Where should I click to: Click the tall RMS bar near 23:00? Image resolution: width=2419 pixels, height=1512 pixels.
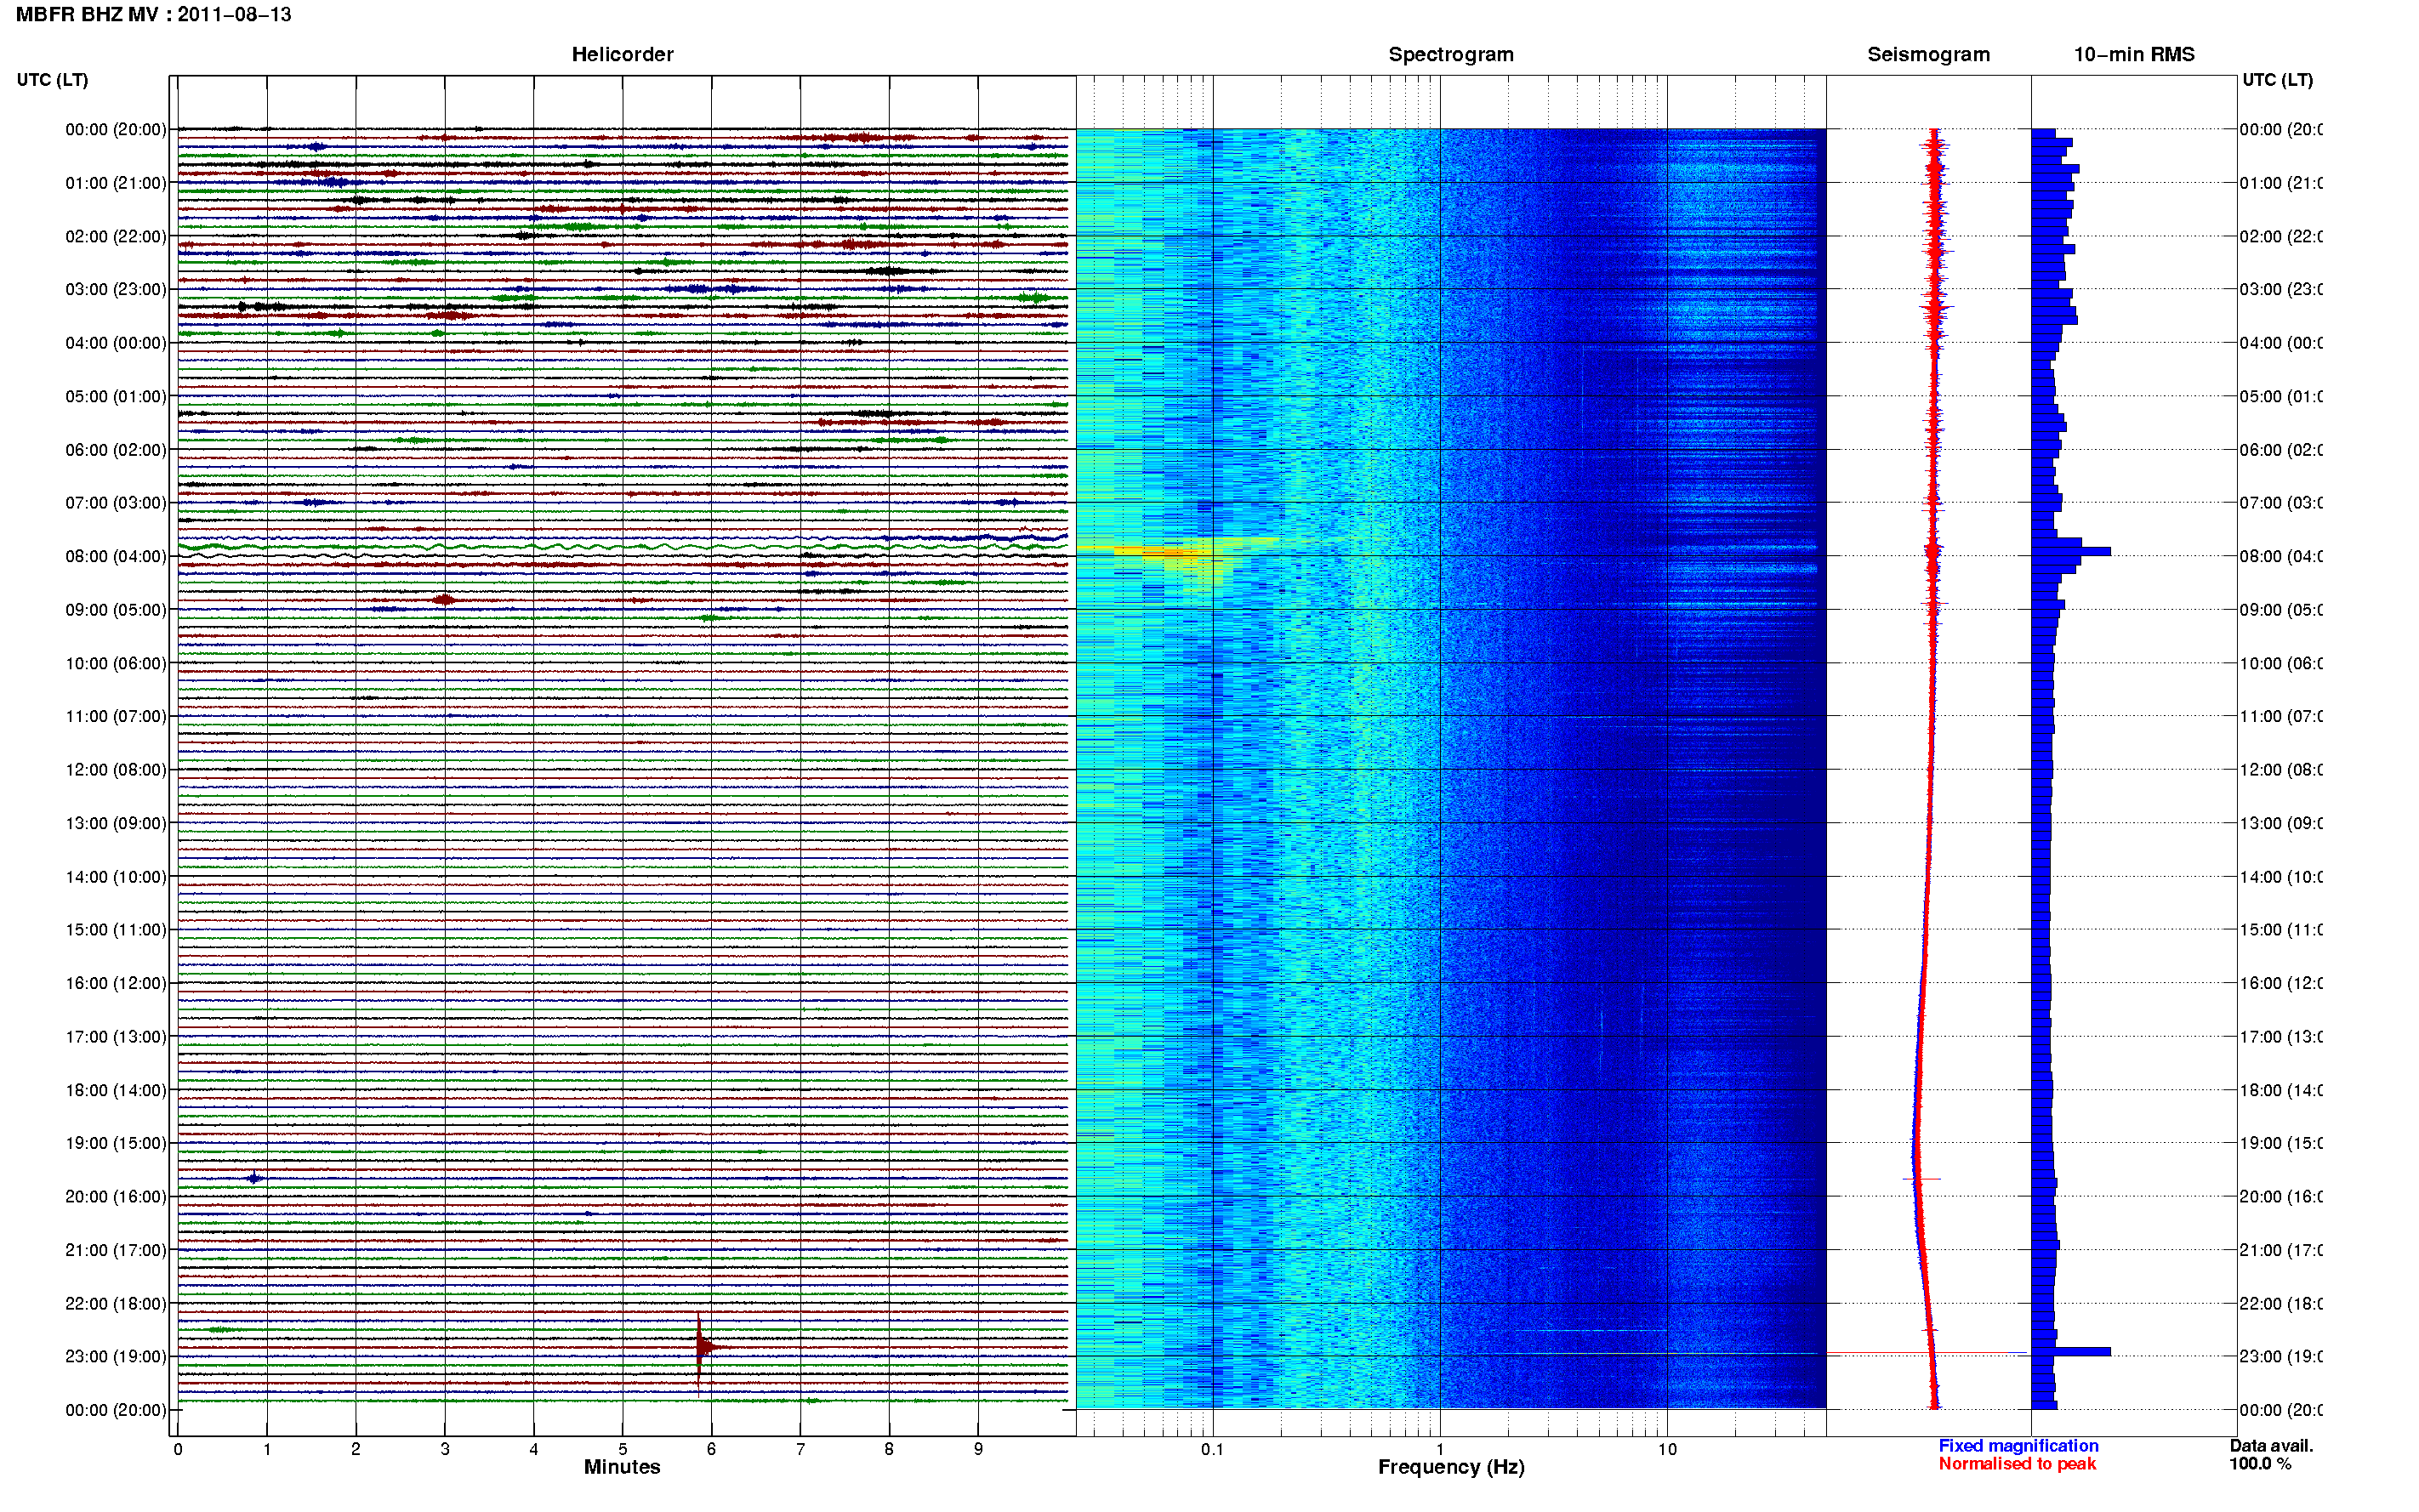coord(2071,1352)
